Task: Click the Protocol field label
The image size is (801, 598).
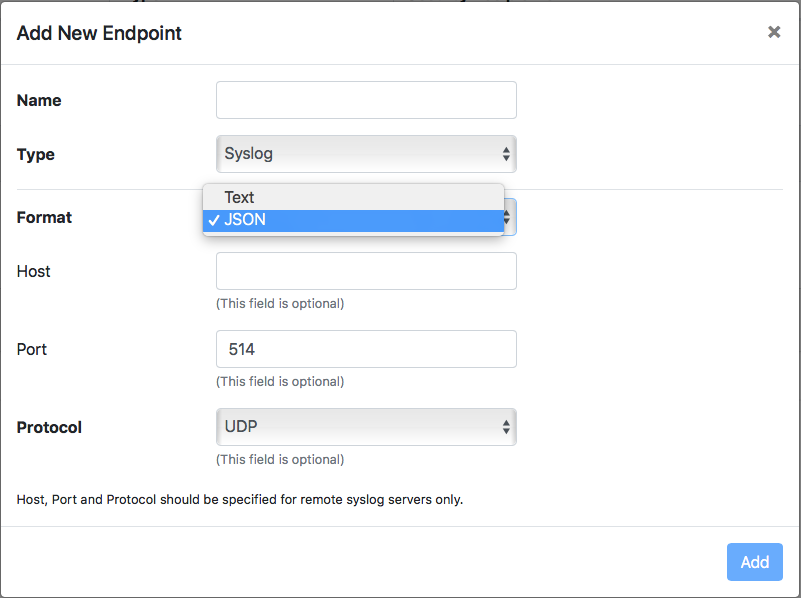Action: click(49, 427)
